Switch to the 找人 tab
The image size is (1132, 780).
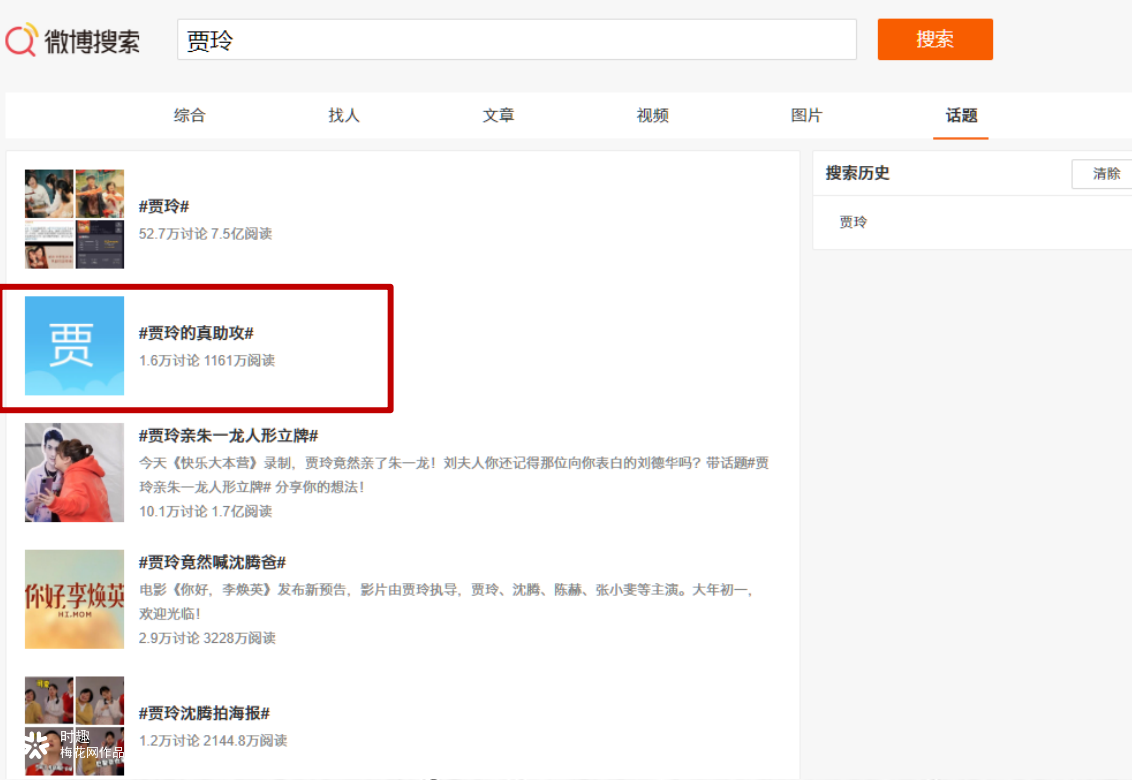point(344,116)
